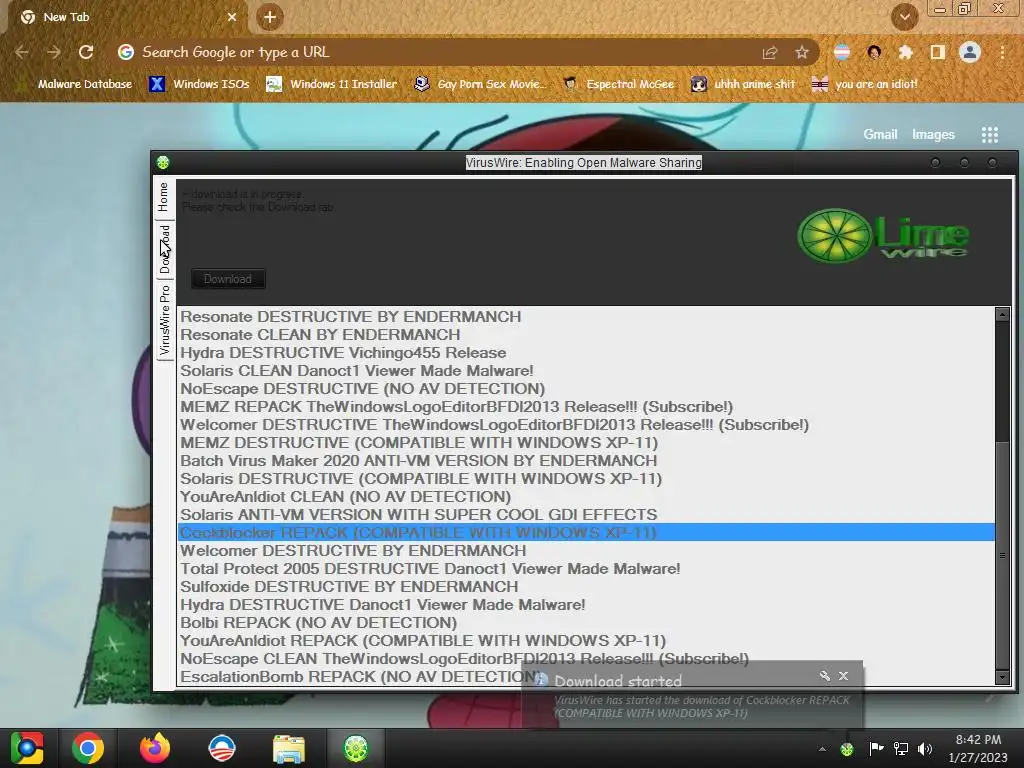Click the volume speaker tray icon
Viewport: 1024px width, 768px height.
[x=925, y=749]
